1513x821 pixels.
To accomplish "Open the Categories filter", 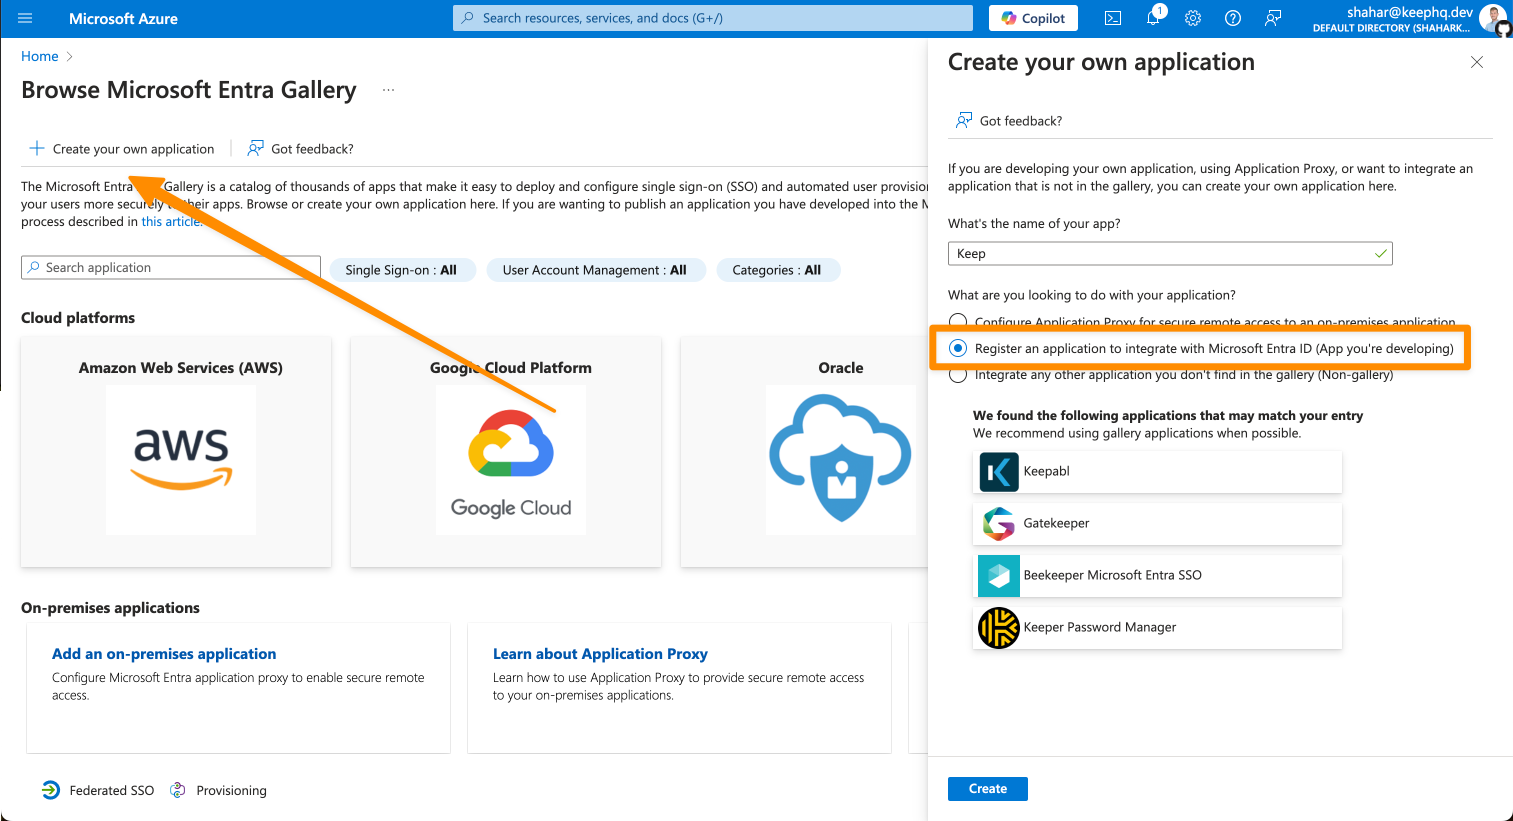I will point(777,270).
